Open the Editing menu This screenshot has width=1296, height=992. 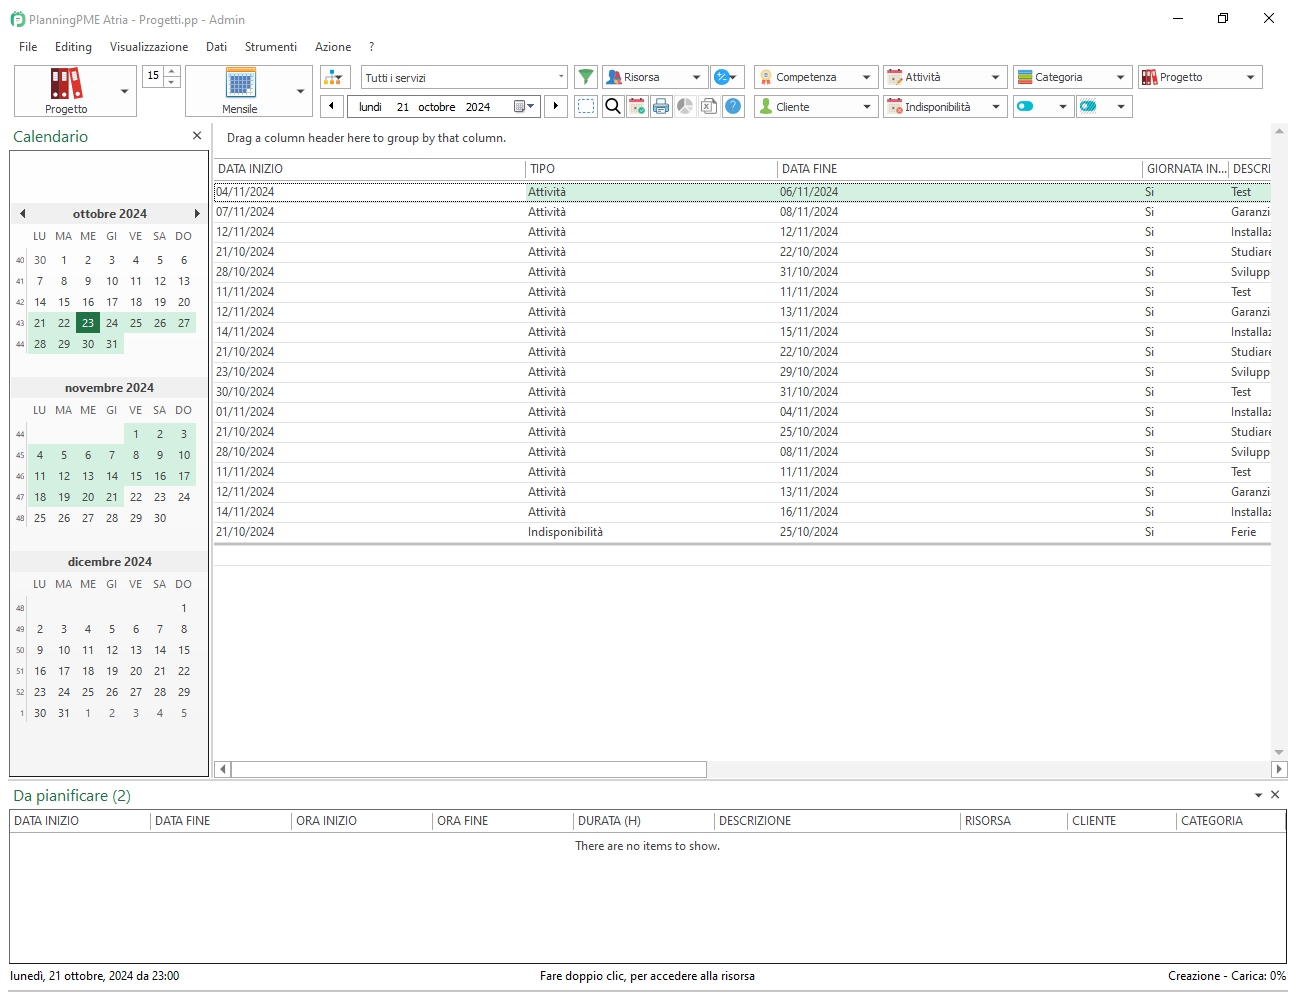(73, 47)
